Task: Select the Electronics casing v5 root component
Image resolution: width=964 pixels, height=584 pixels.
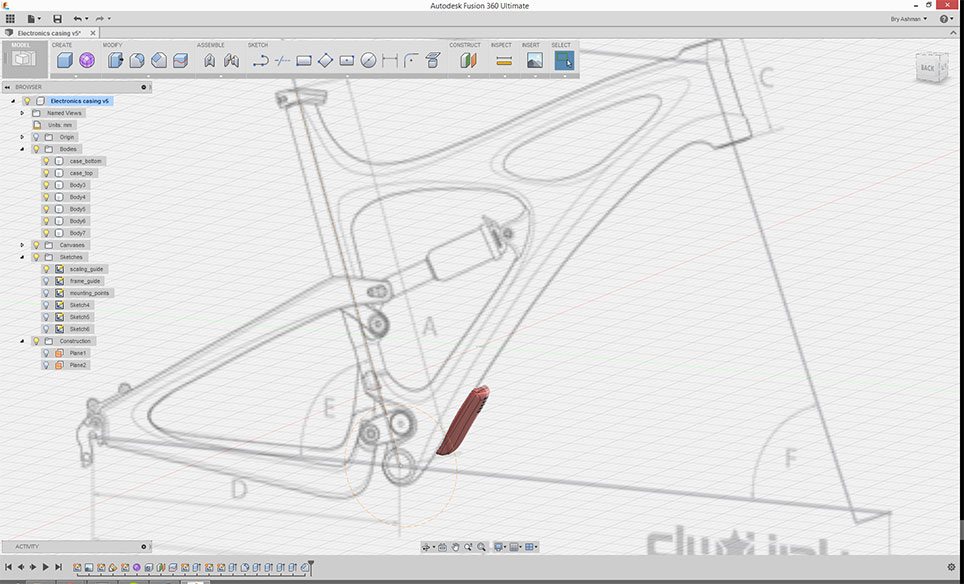Action: [80, 101]
